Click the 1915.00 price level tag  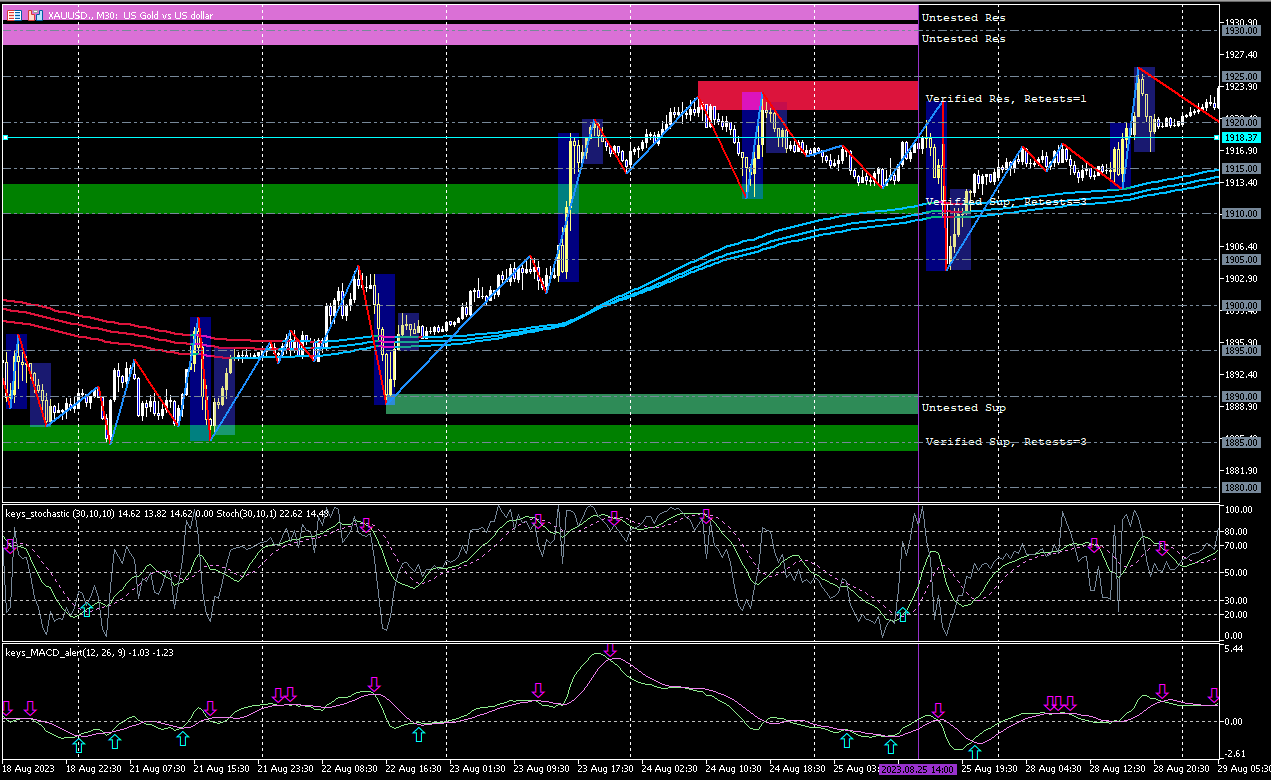(1240, 168)
